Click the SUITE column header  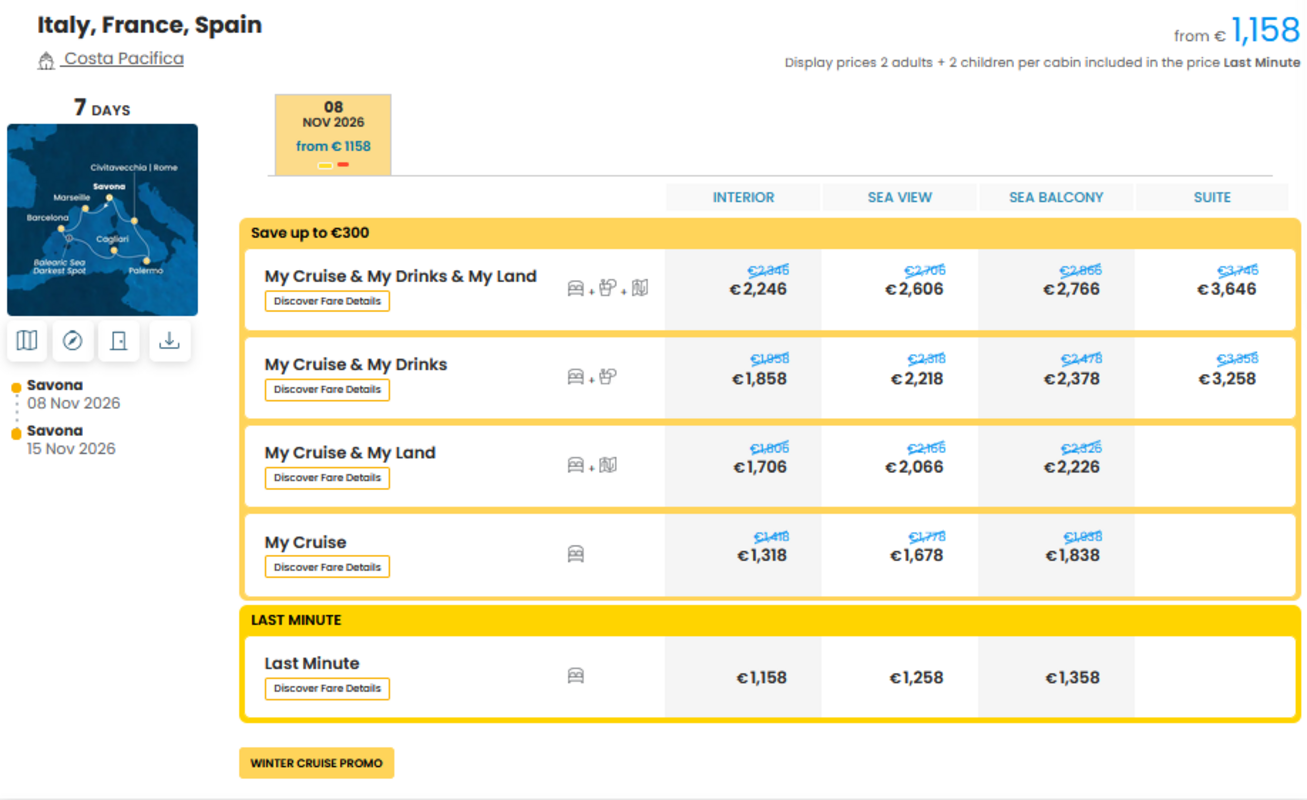[1212, 197]
